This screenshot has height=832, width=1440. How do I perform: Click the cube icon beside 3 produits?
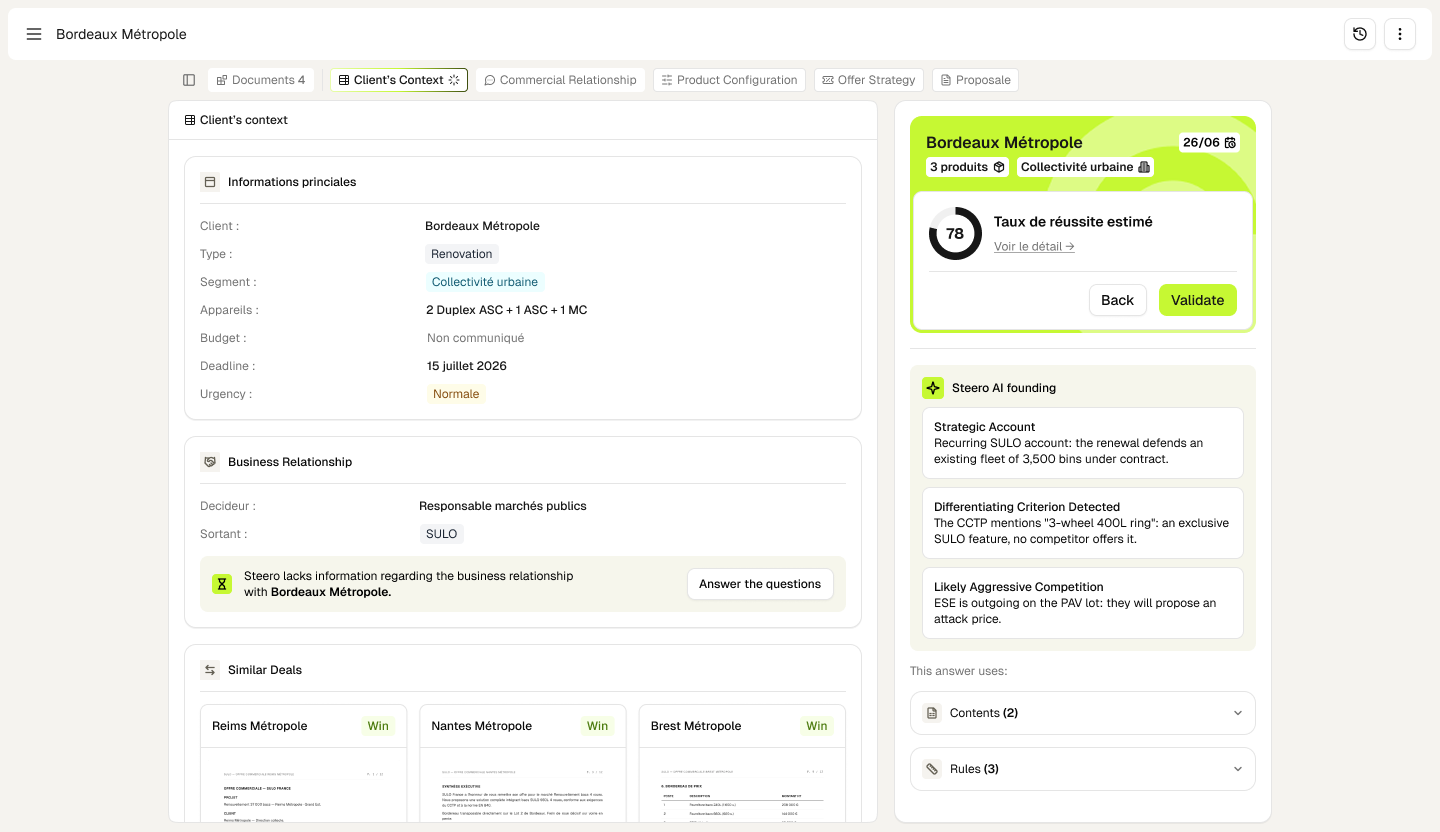(998, 167)
